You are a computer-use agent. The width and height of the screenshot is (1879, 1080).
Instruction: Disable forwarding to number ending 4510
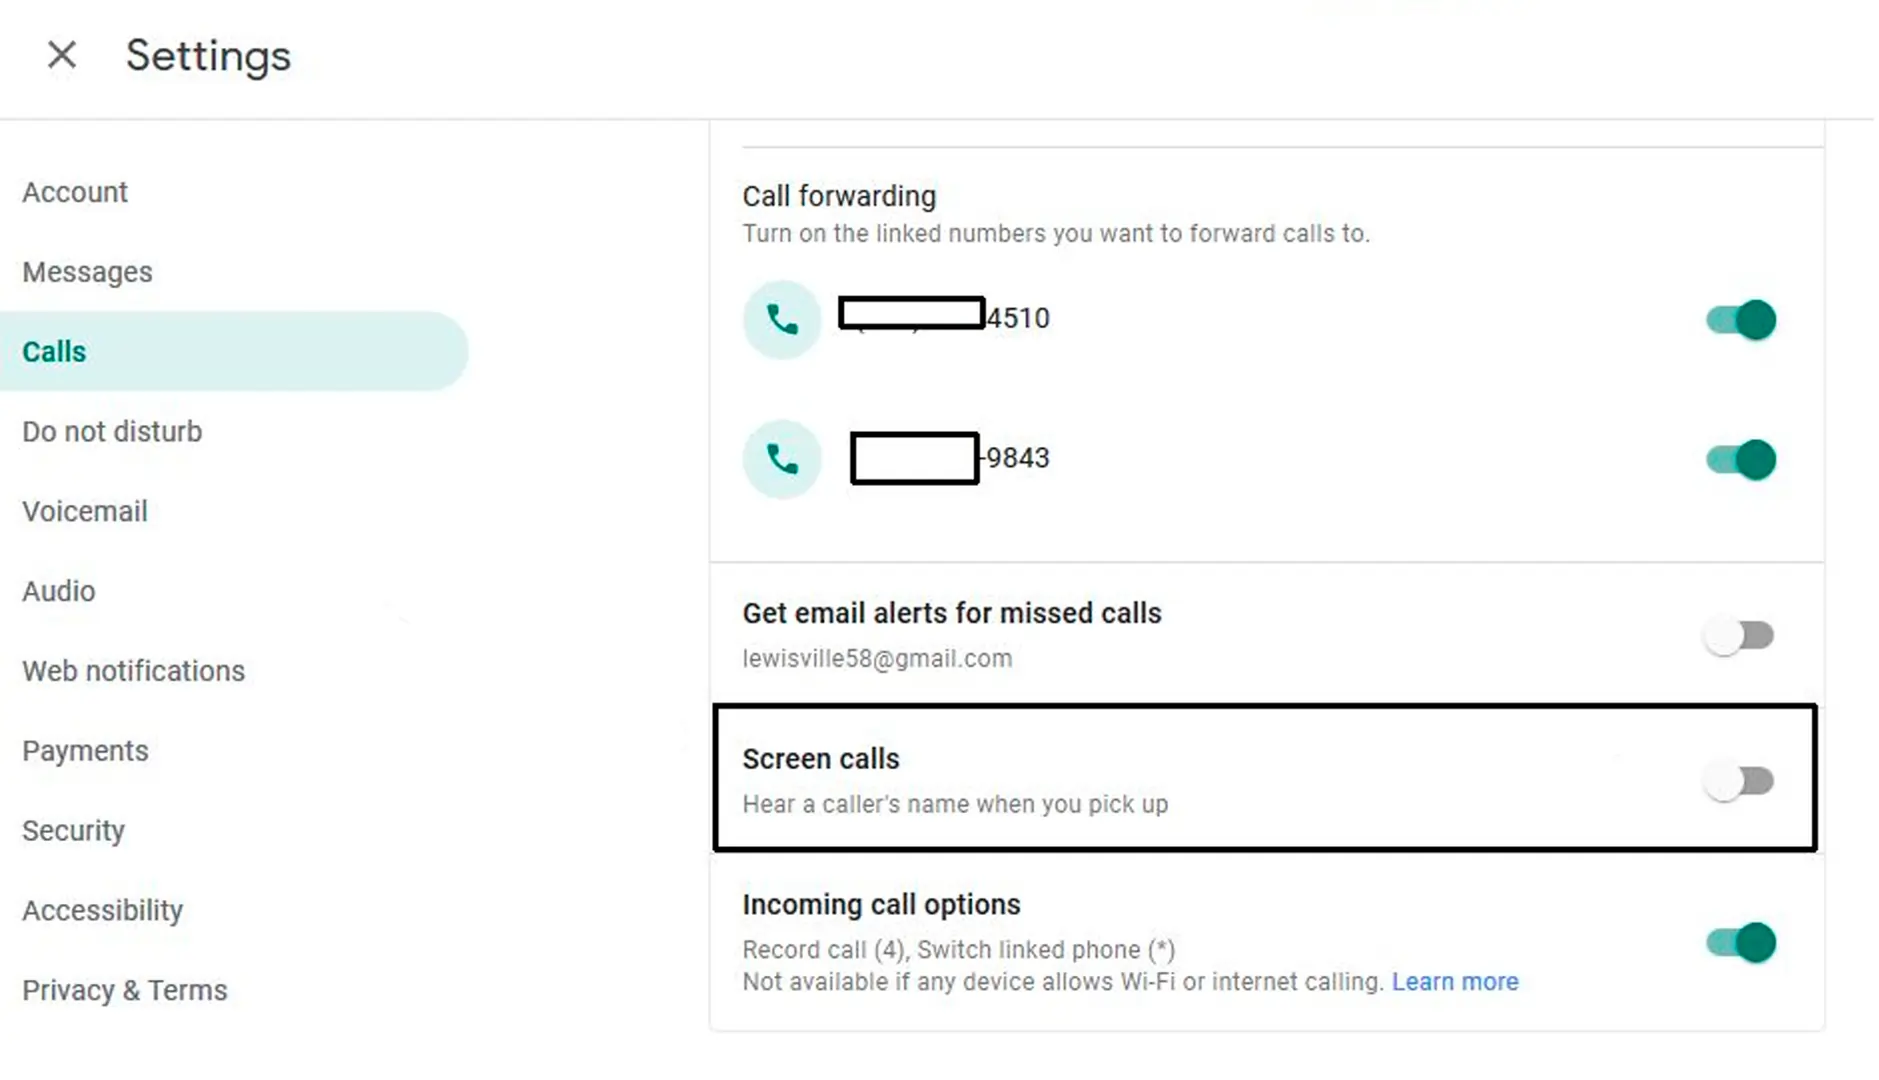1741,320
